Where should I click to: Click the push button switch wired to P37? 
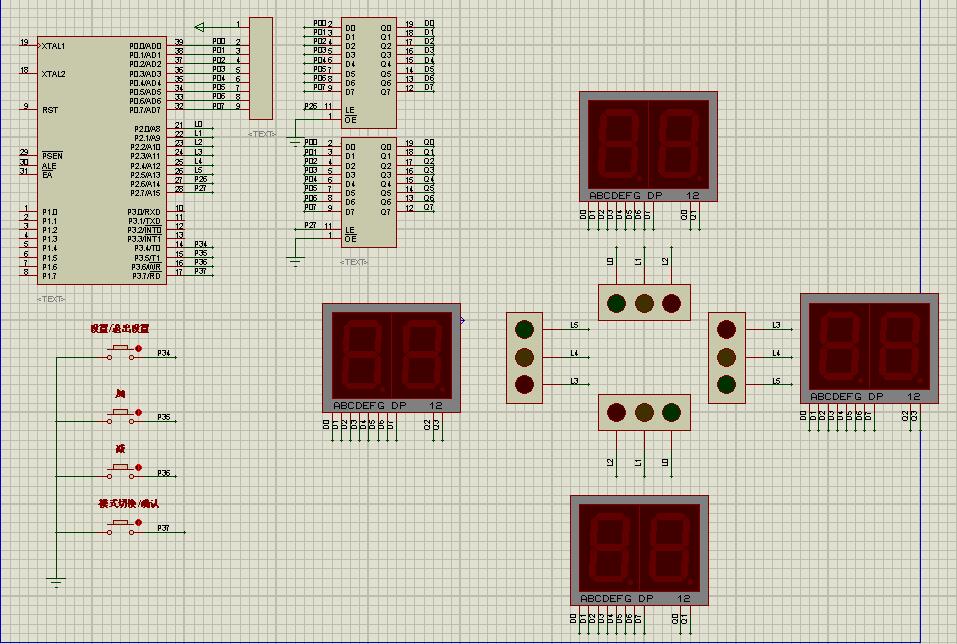pyautogui.click(x=120, y=527)
